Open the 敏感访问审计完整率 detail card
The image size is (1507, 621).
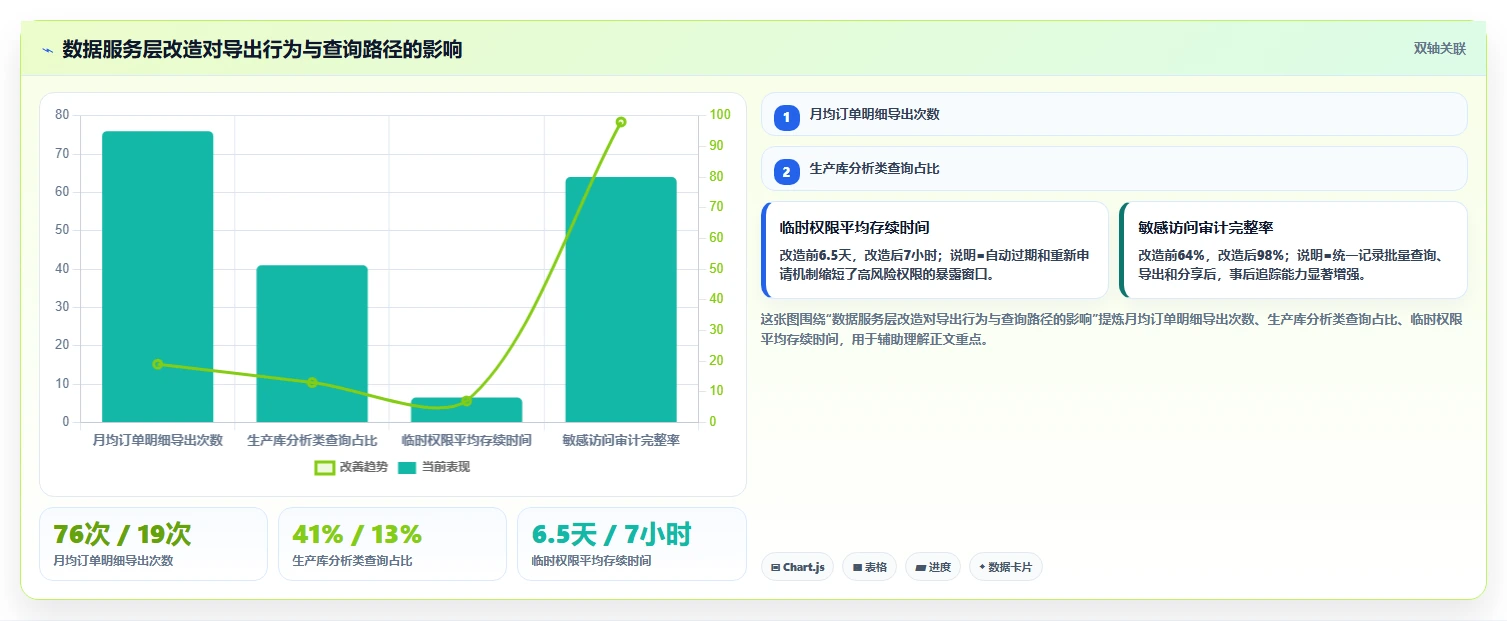pos(1293,250)
